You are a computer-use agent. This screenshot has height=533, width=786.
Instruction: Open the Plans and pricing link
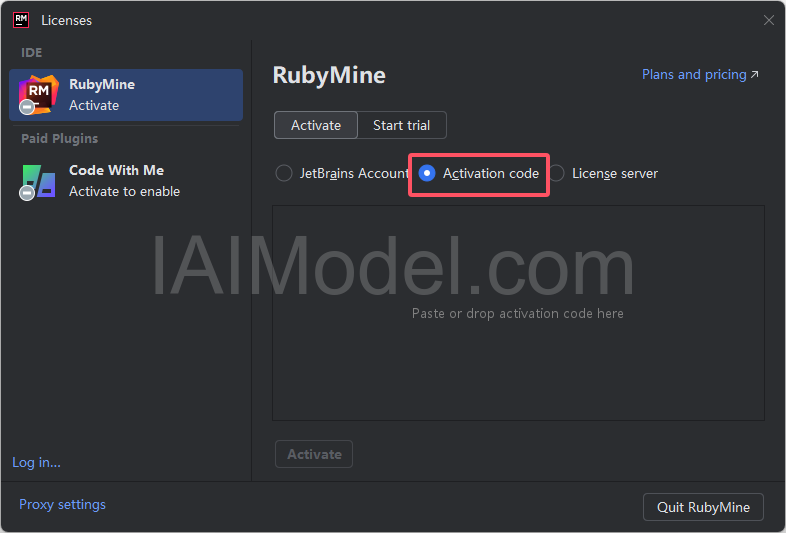pyautogui.click(x=700, y=75)
